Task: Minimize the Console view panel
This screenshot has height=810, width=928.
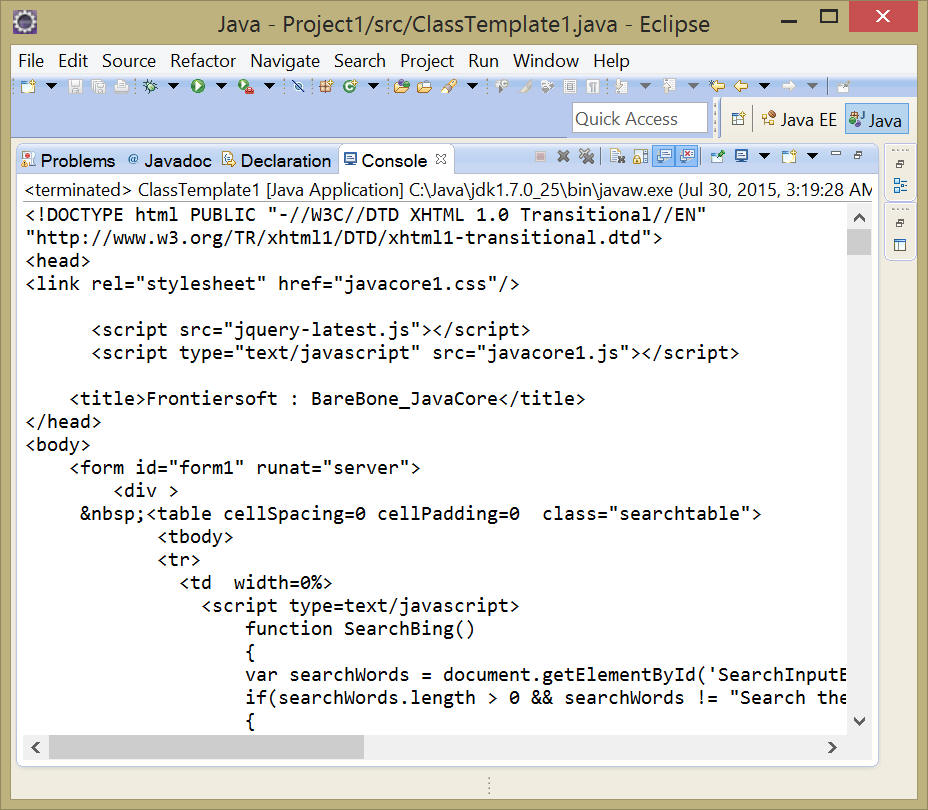Action: pos(836,154)
